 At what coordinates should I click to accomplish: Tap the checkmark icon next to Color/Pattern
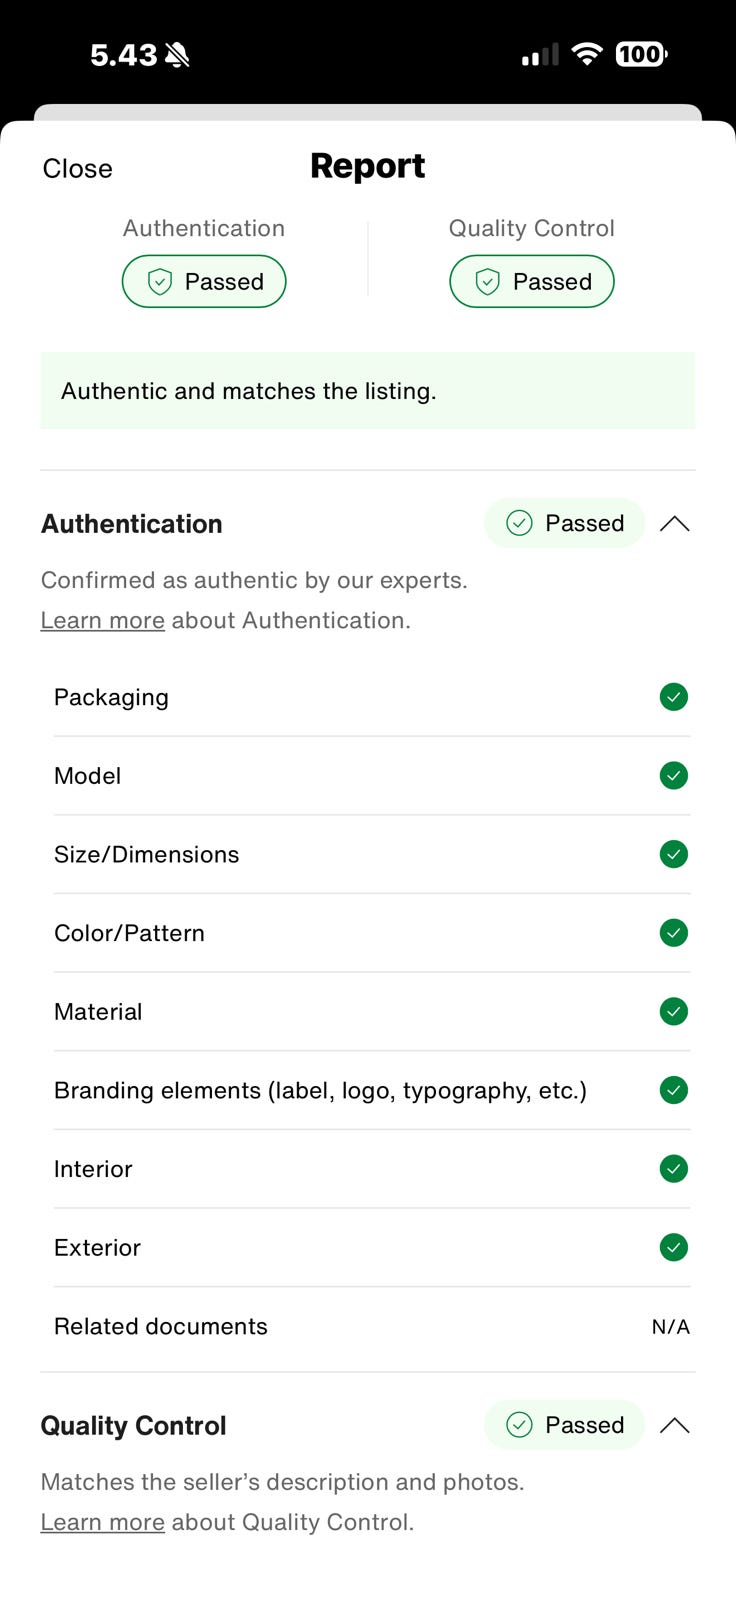674,933
